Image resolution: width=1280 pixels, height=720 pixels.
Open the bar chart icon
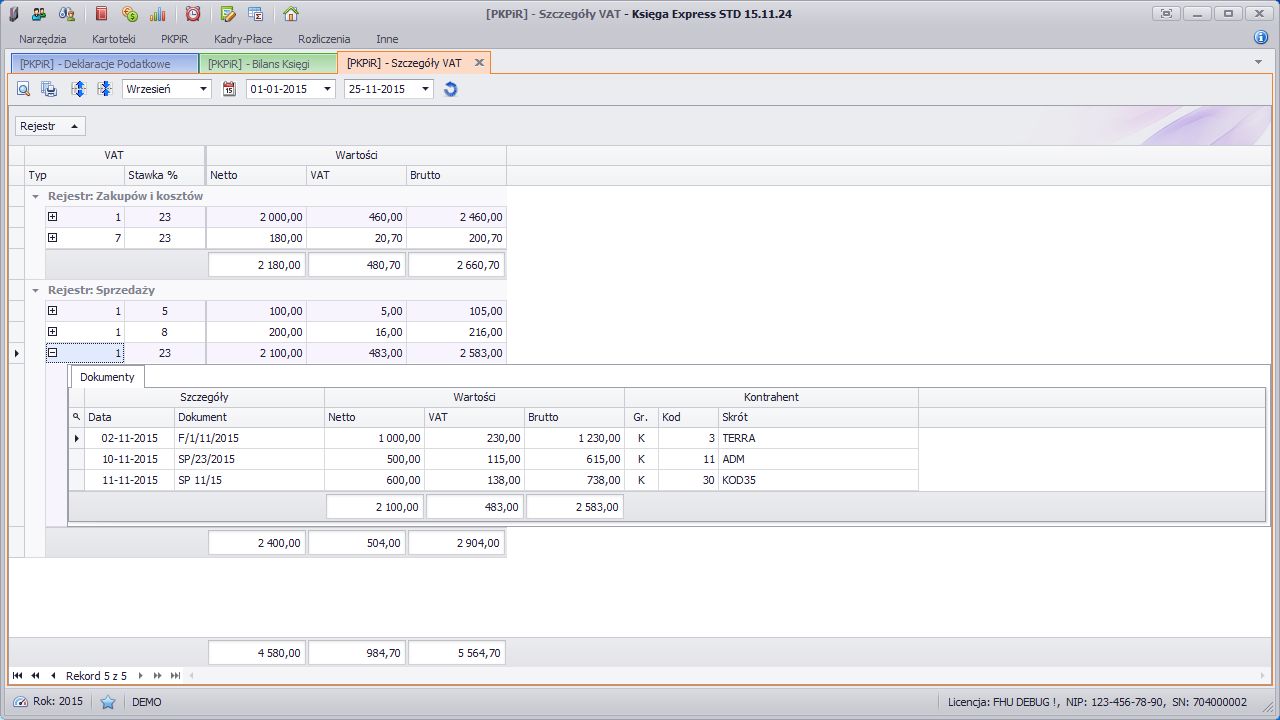click(x=158, y=14)
